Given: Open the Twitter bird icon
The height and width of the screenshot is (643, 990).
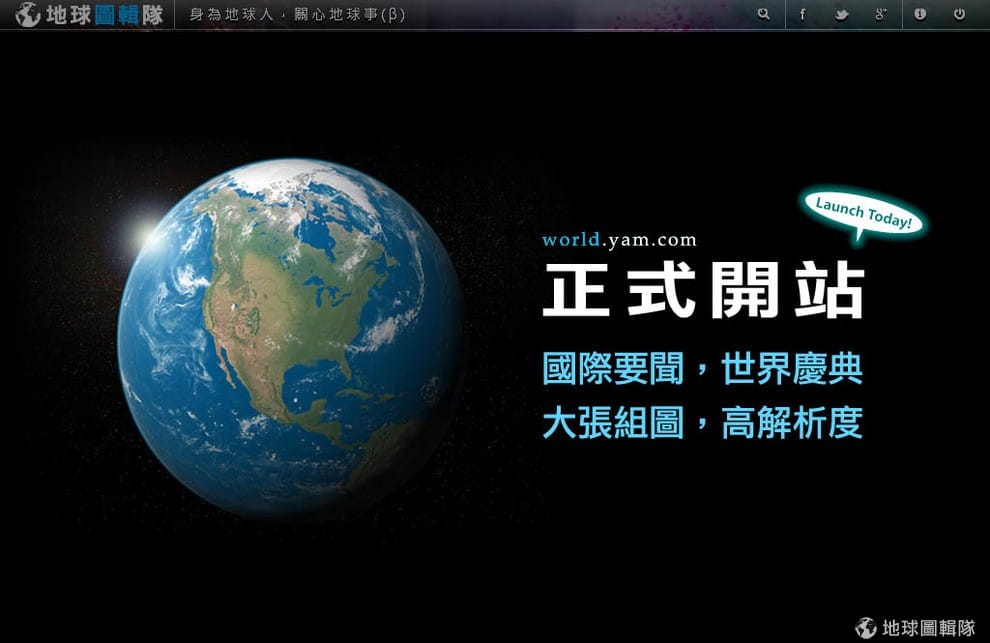Looking at the screenshot, I should [x=841, y=15].
